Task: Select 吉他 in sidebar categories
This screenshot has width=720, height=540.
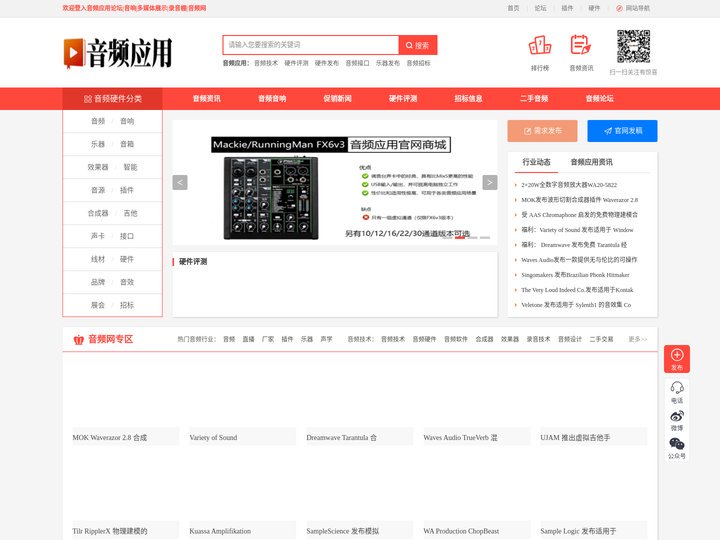Action: tap(130, 213)
